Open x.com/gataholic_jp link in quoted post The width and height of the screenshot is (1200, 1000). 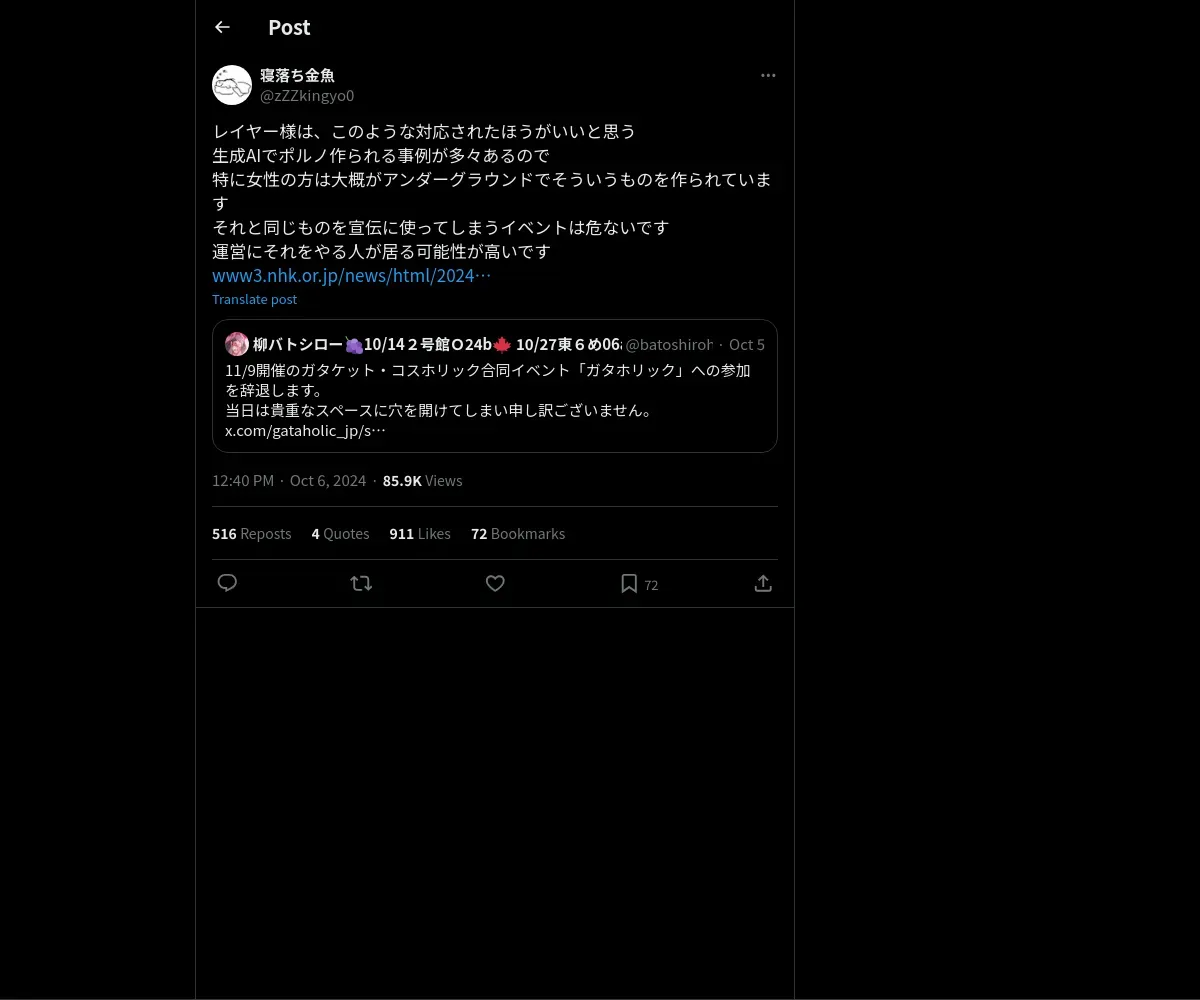(x=305, y=431)
